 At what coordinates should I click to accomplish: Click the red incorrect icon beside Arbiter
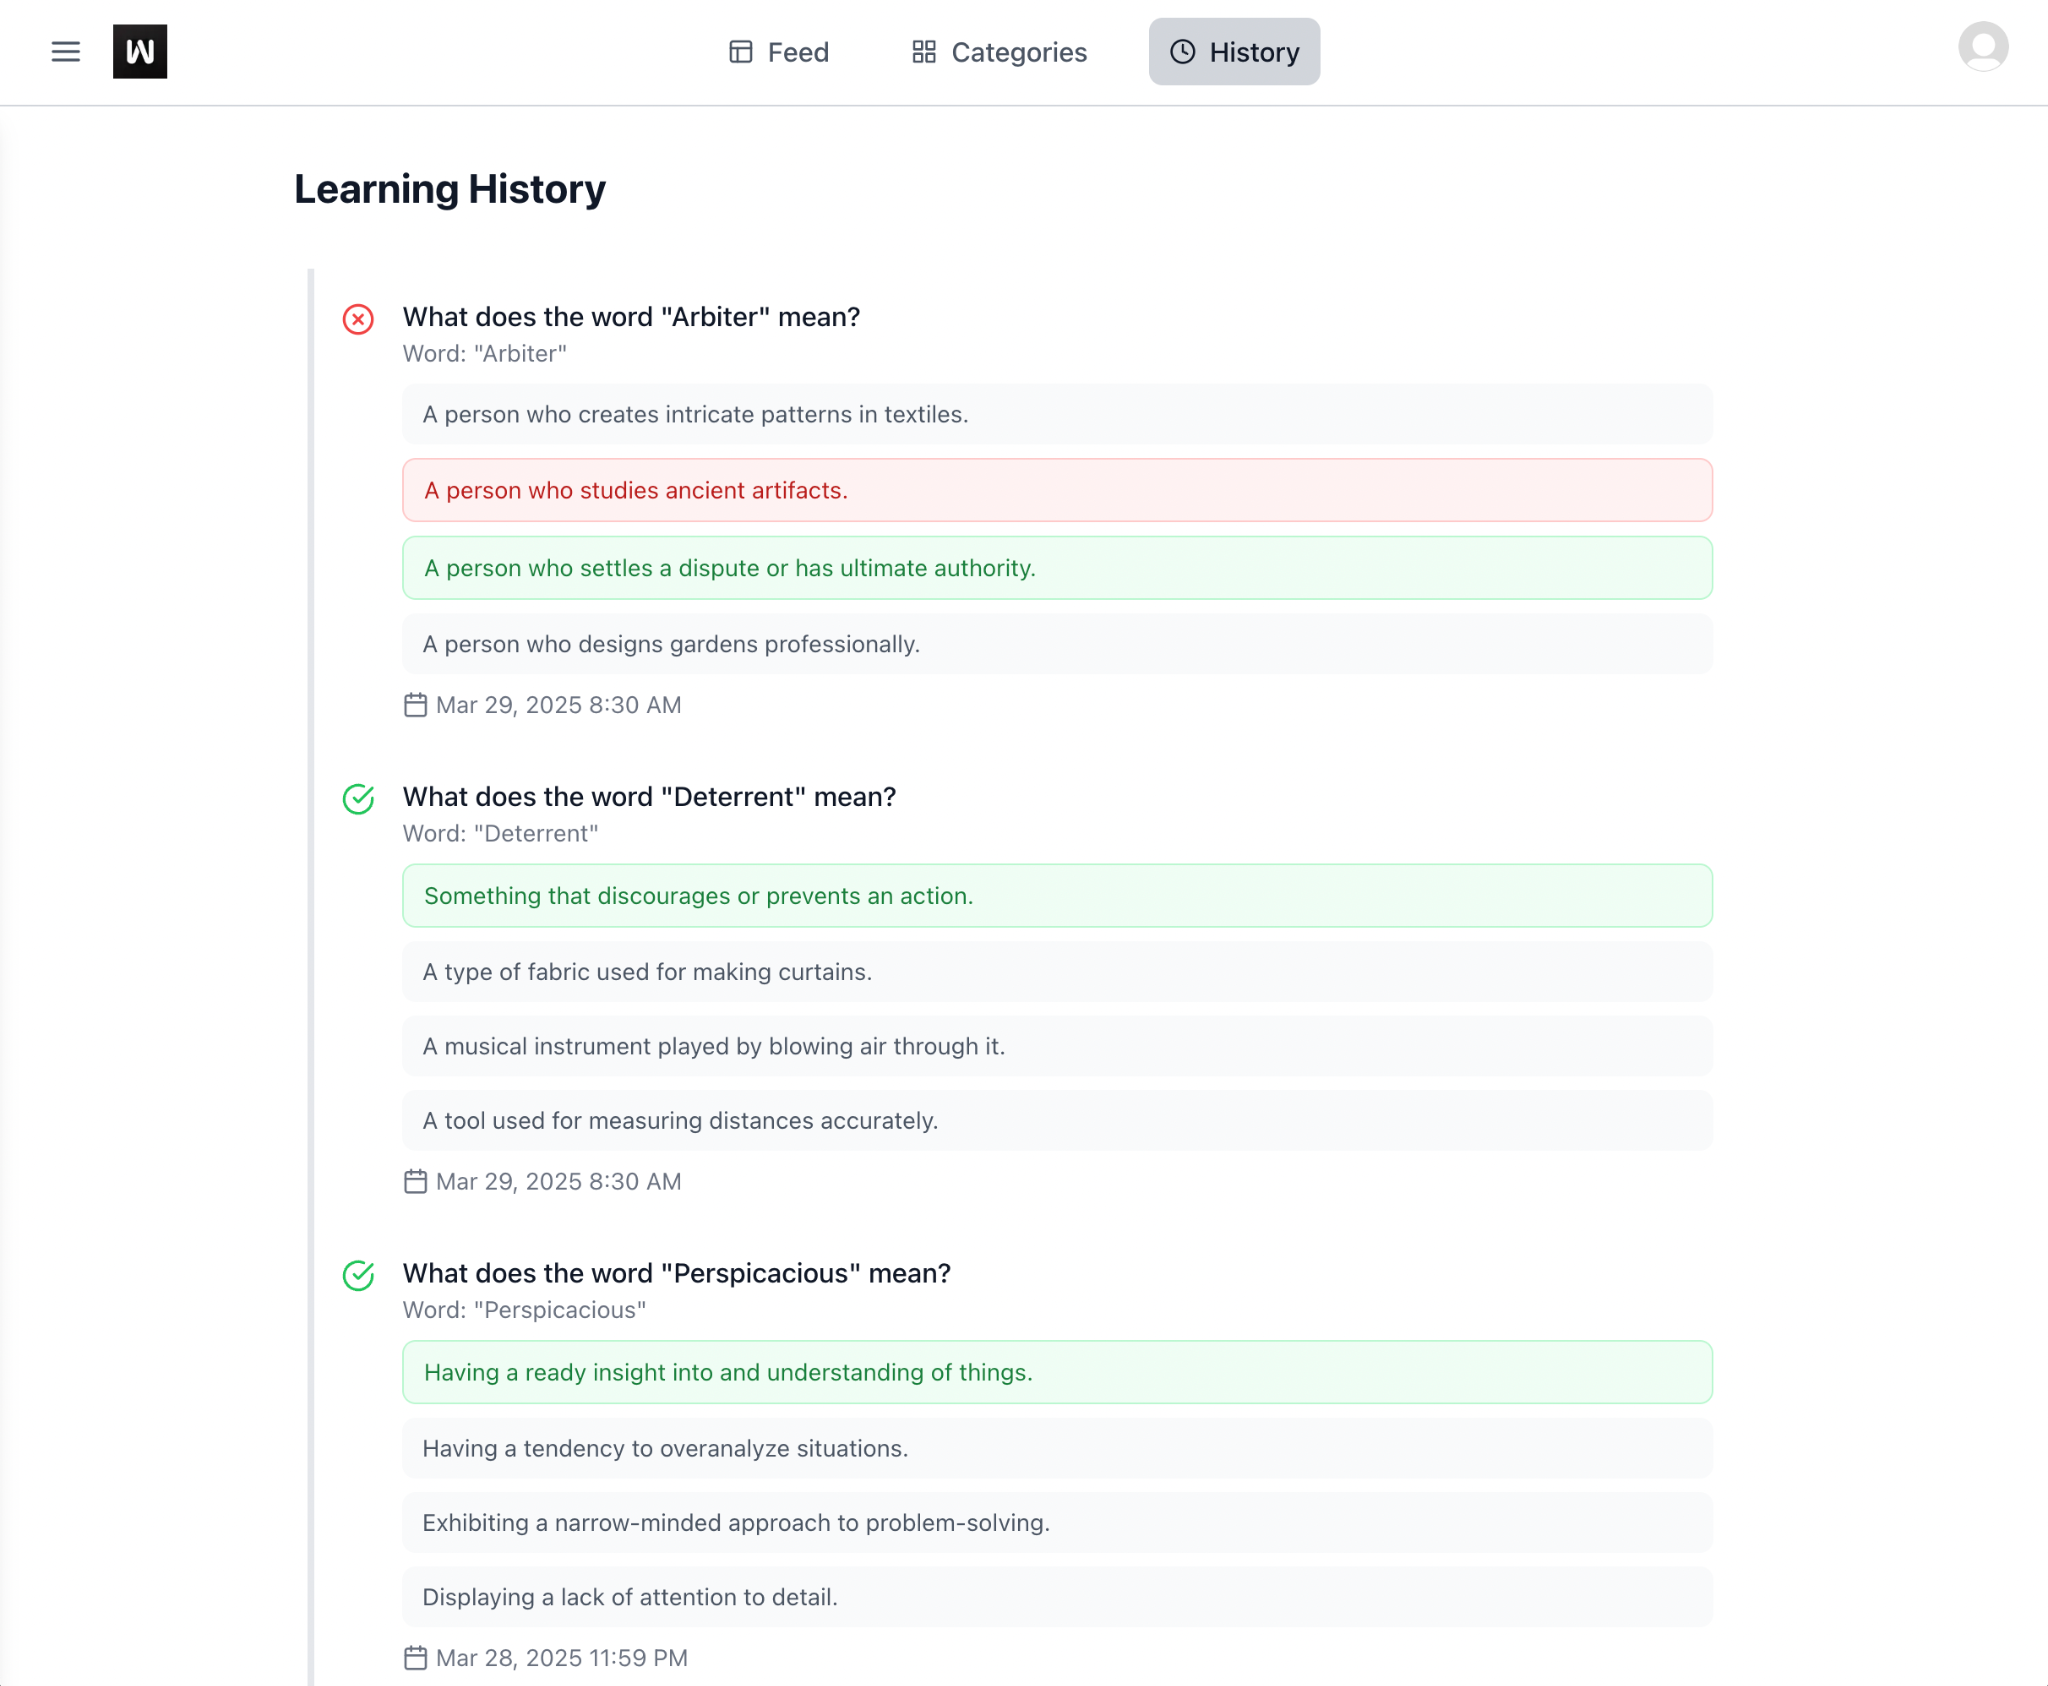[x=358, y=319]
